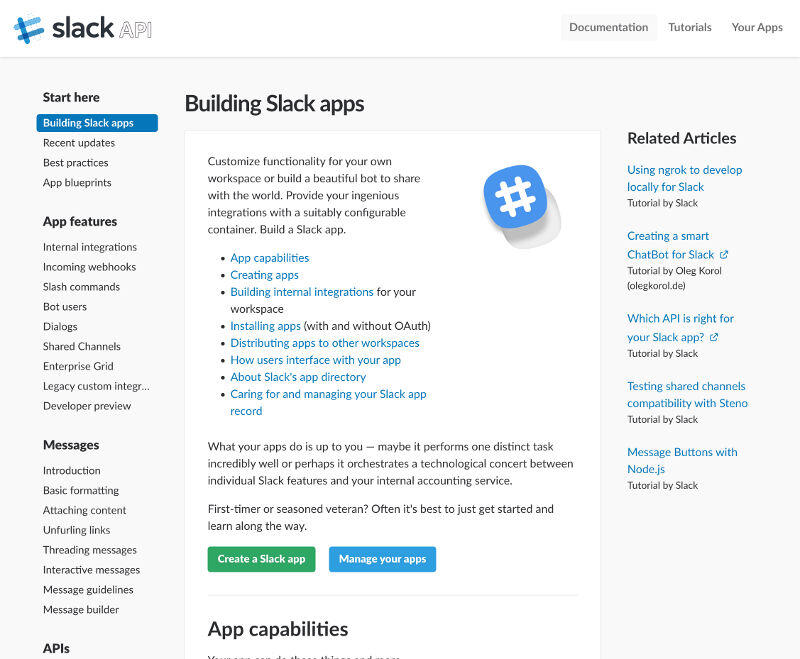Click the Manage your apps button
This screenshot has height=659, width=800.
coord(382,560)
